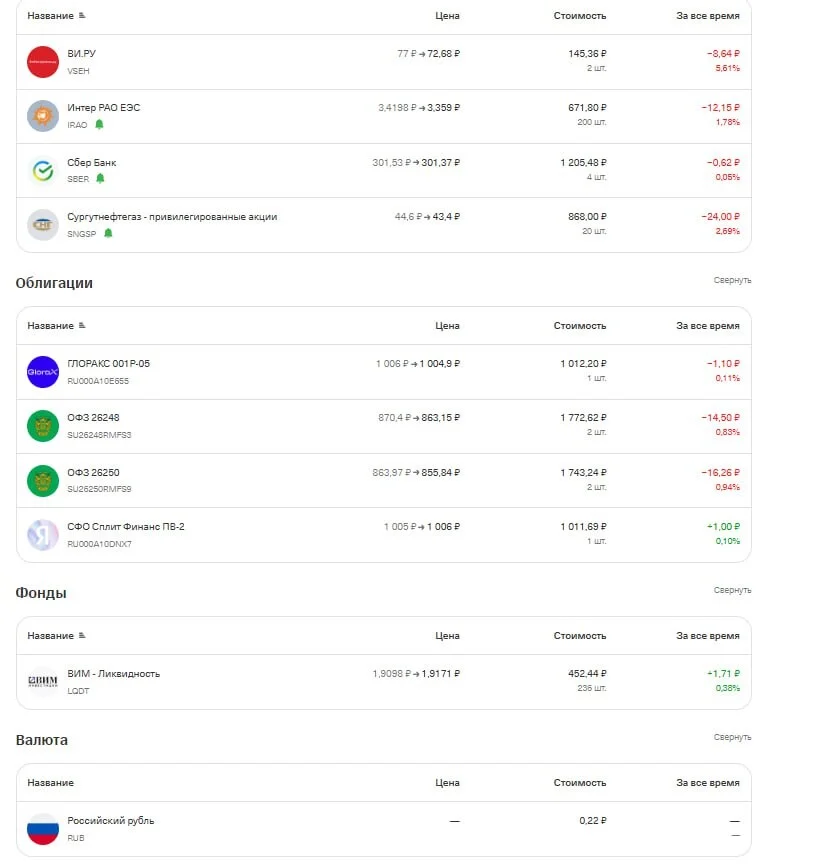Image resolution: width=840 pixels, height=865 pixels.
Task: Click the СФО Сплит Финанс logo icon
Action: tap(42, 535)
